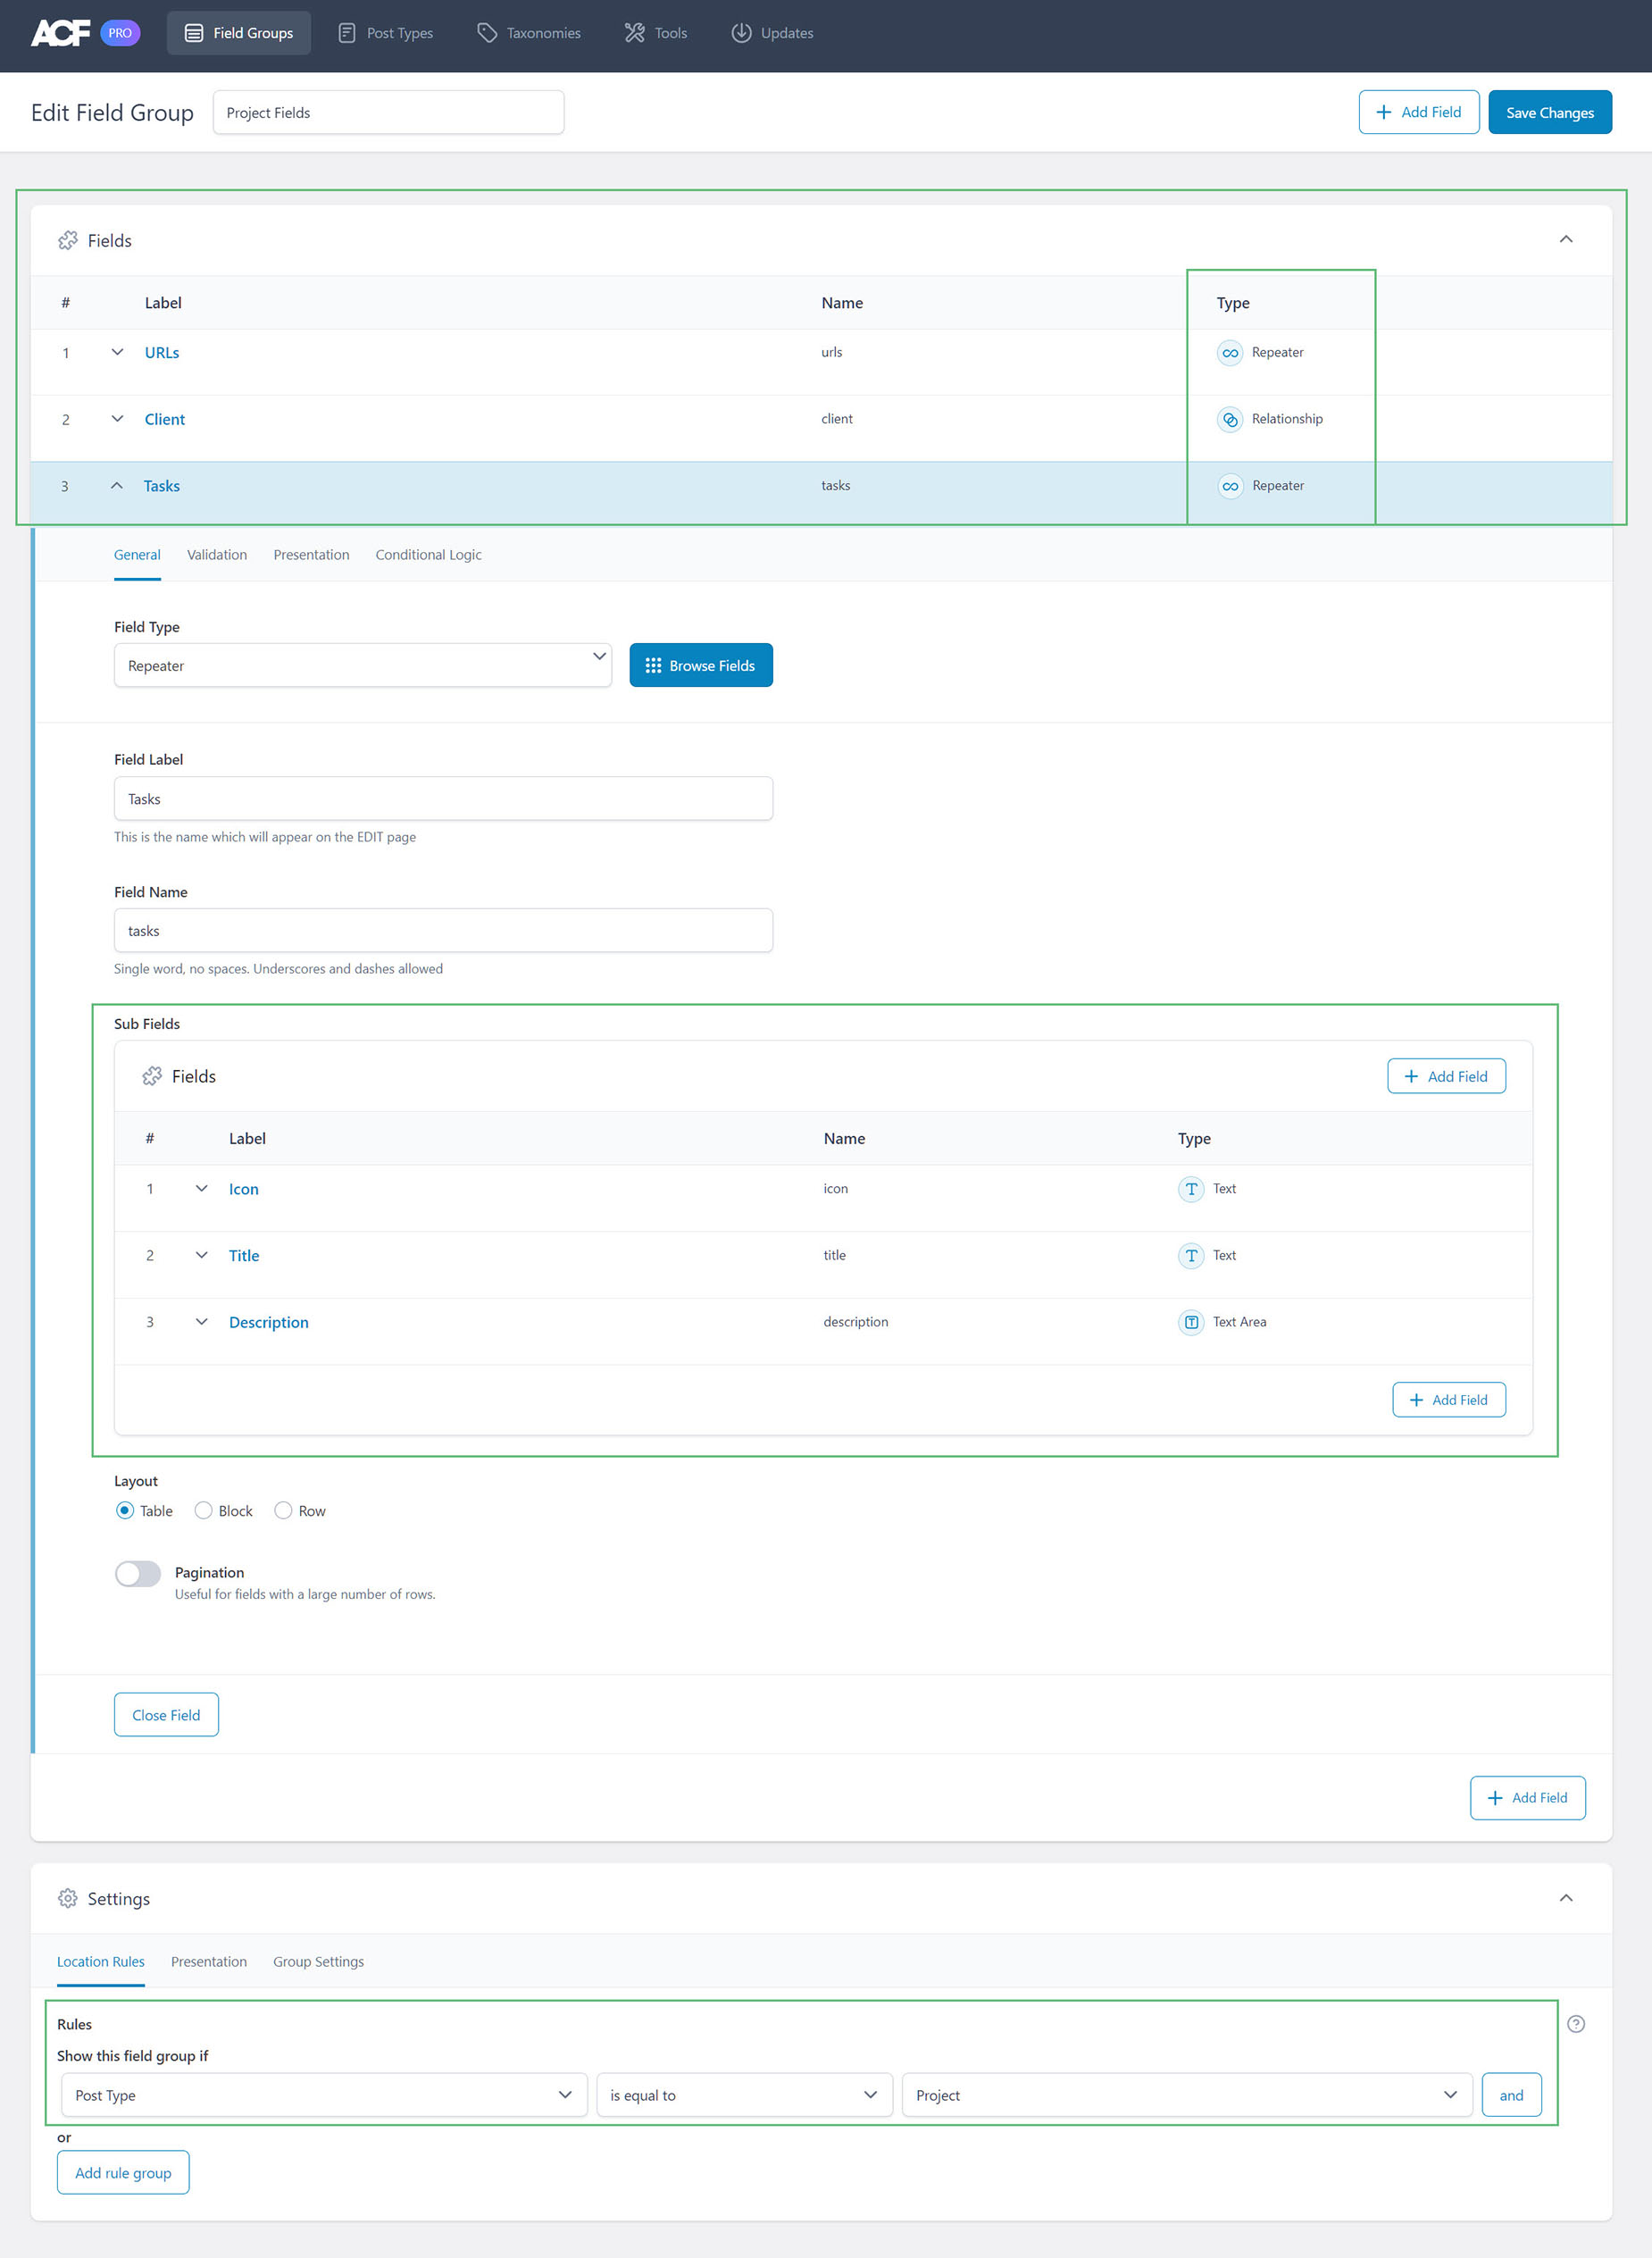The width and height of the screenshot is (1652, 2258).
Task: Collapse the Tasks field row
Action: (x=117, y=485)
